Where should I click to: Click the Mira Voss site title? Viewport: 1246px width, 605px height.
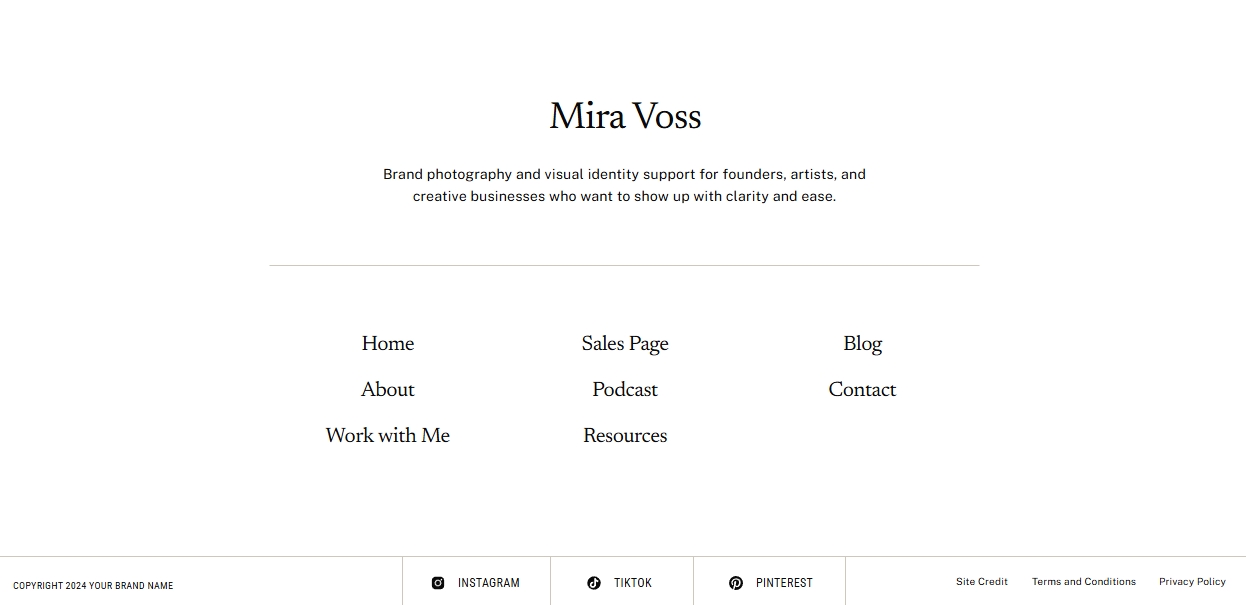[x=625, y=117]
